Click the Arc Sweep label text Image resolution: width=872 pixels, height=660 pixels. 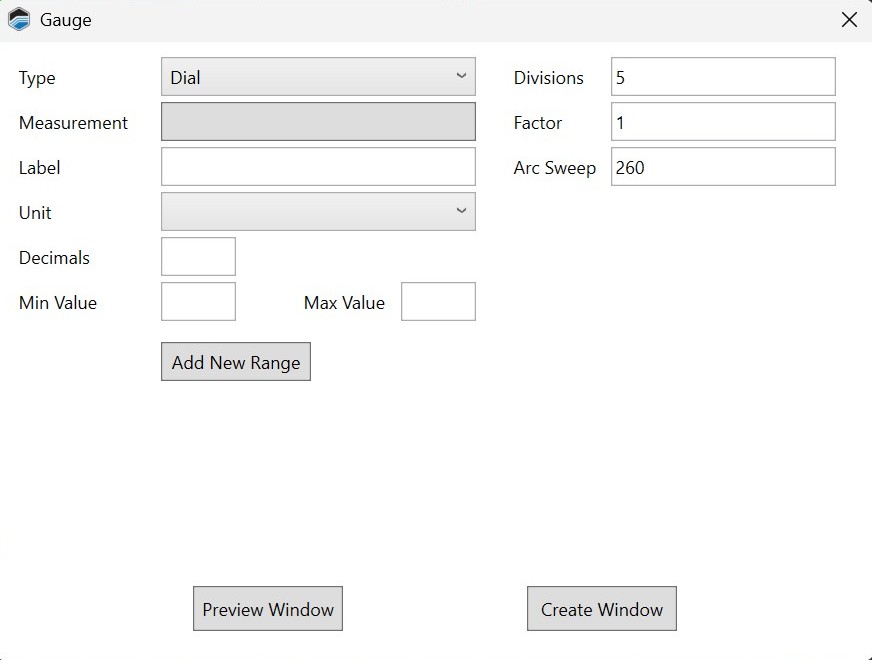[x=554, y=168]
